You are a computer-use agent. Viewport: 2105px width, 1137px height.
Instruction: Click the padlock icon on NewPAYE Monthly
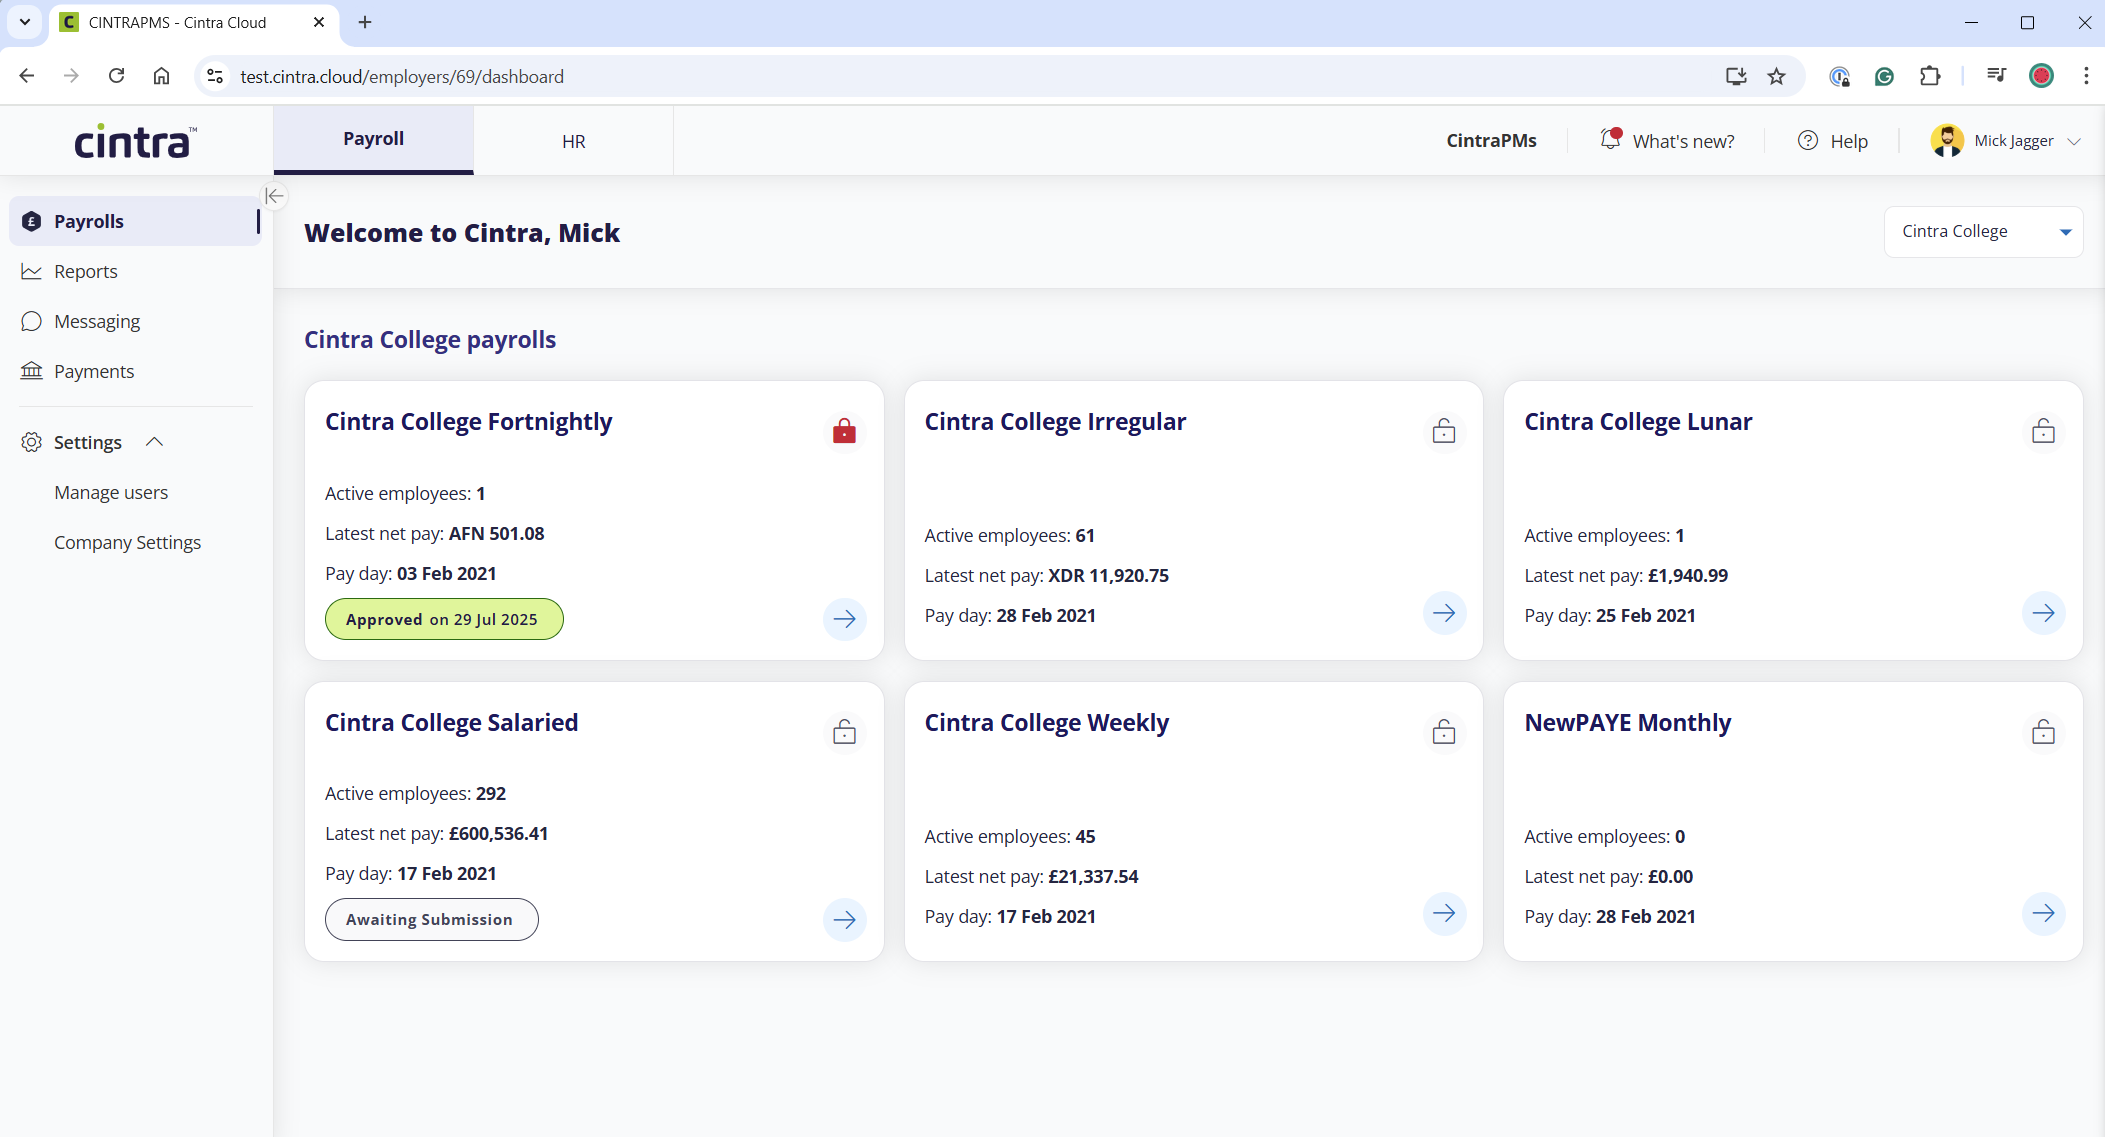[2043, 732]
